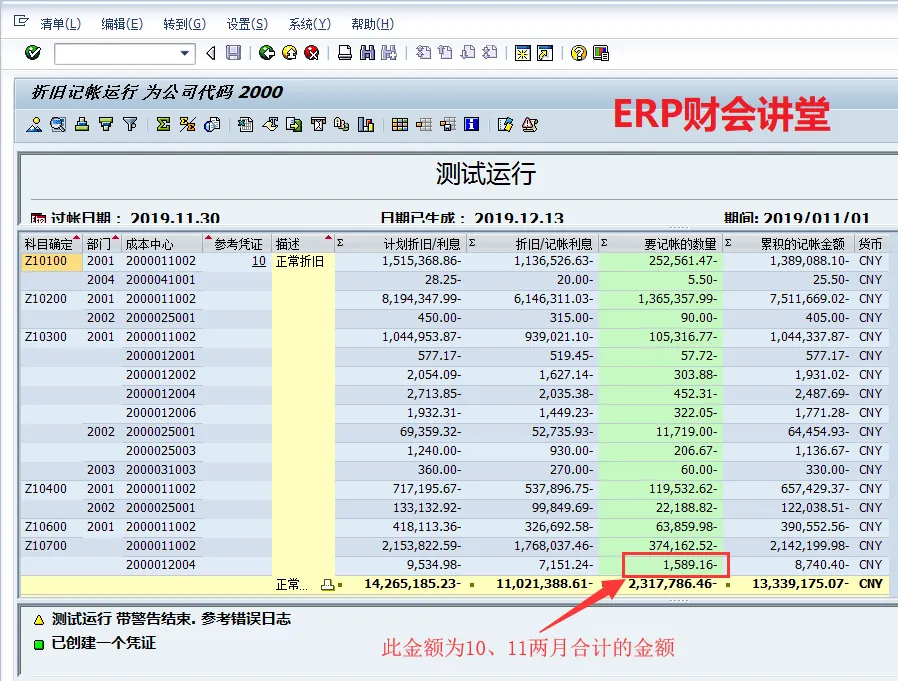The image size is (898, 681).
Task: Click the Details magnifier icon in ALV toolbar
Action: pyautogui.click(x=58, y=124)
